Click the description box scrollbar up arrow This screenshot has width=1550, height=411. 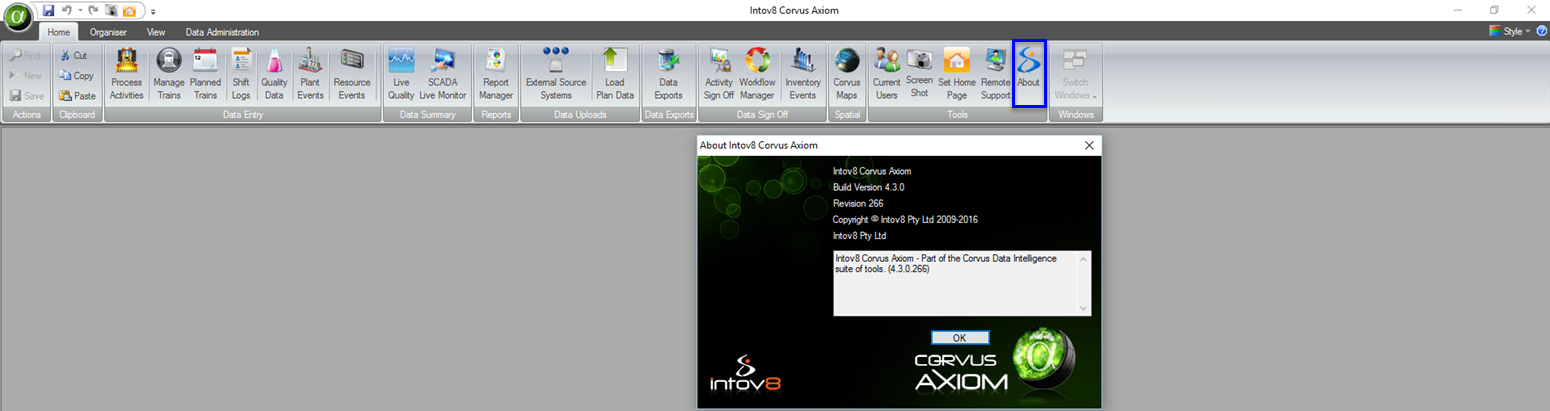[1083, 259]
